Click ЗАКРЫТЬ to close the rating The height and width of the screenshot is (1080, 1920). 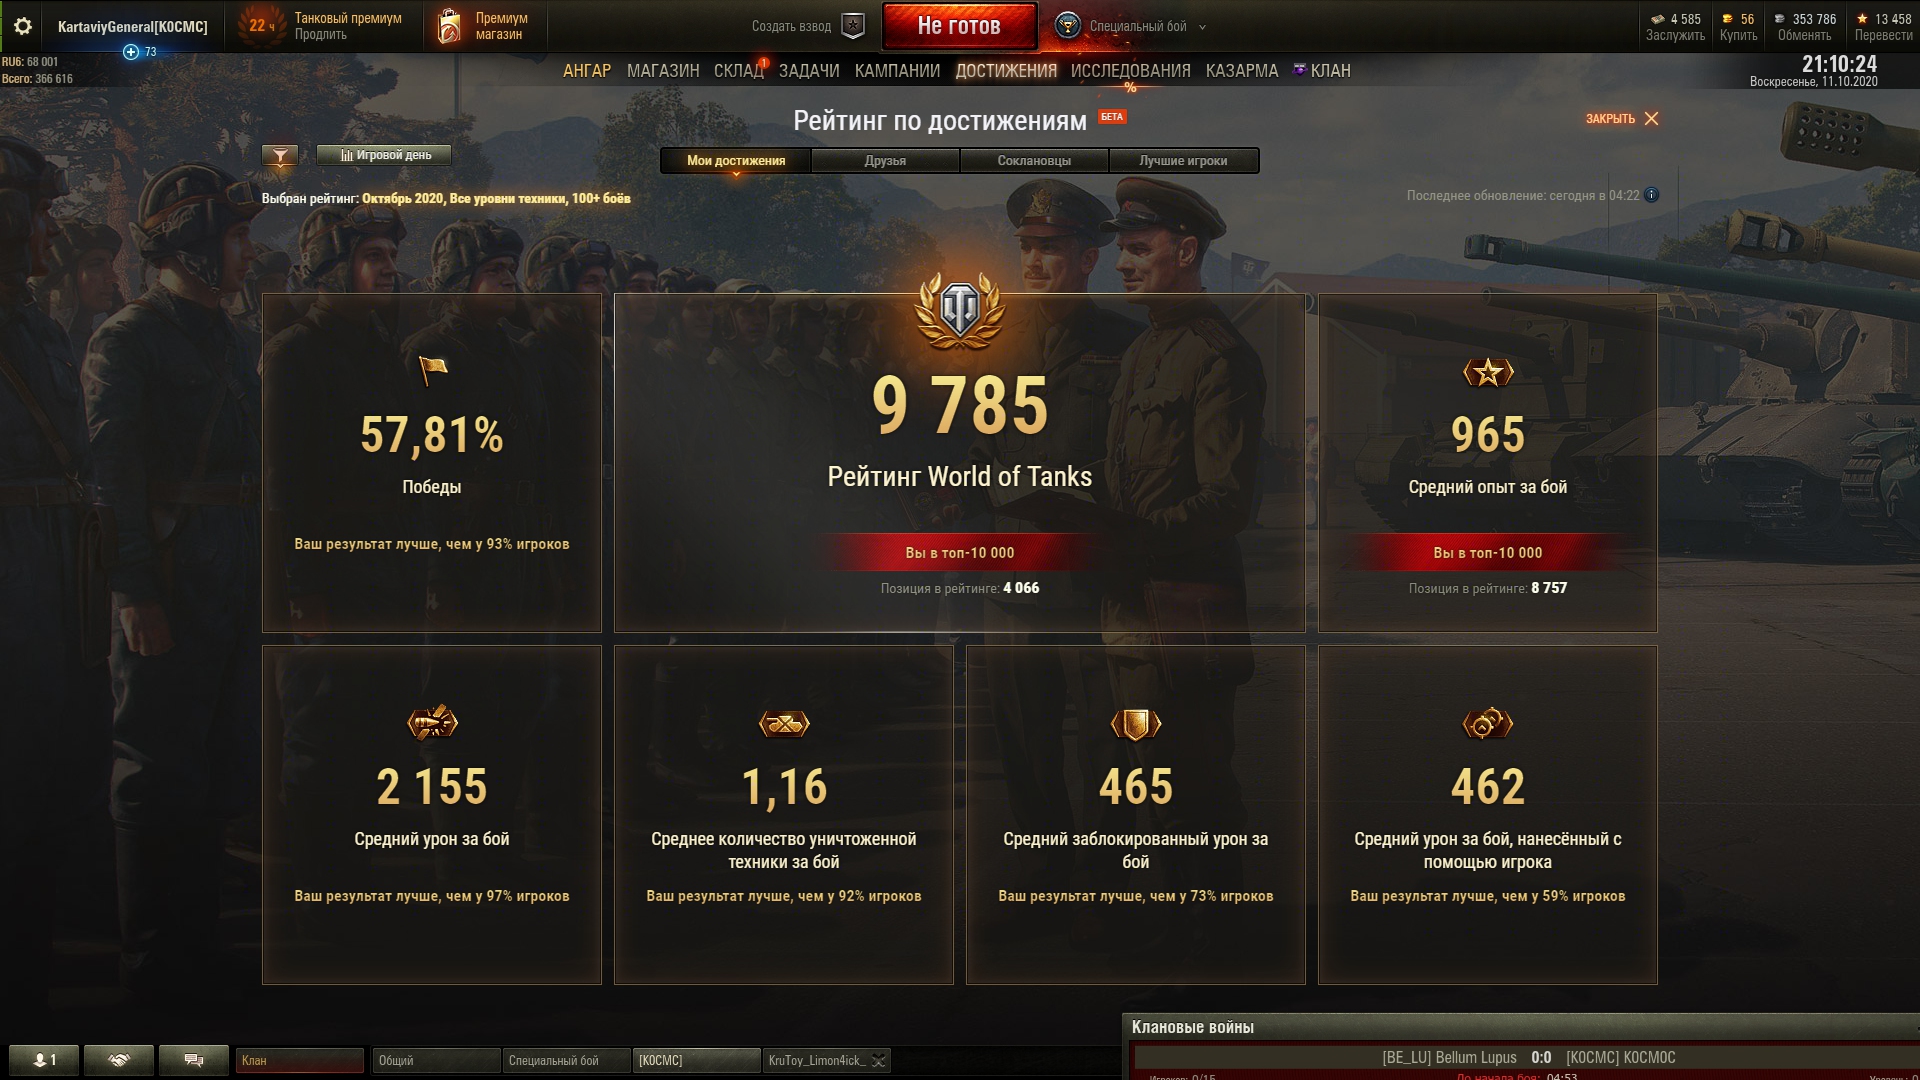pos(1621,118)
